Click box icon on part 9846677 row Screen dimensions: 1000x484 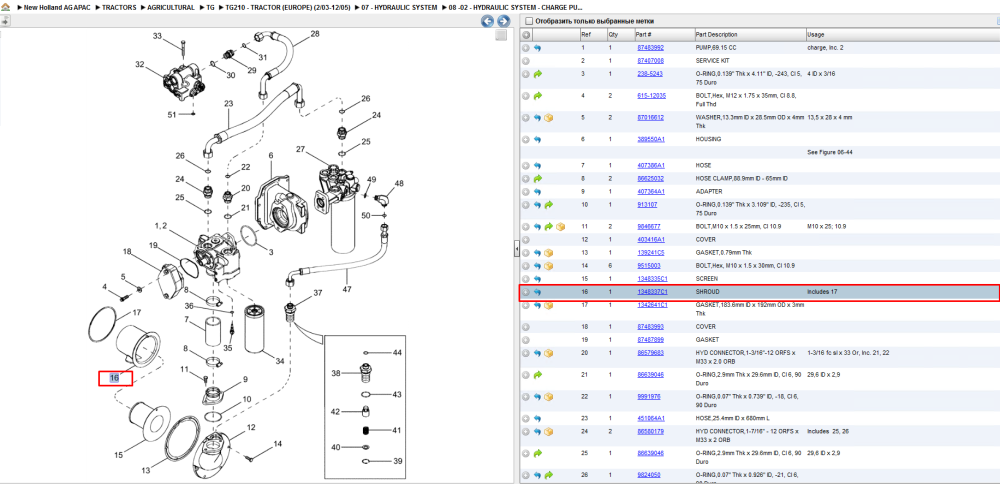click(559, 226)
